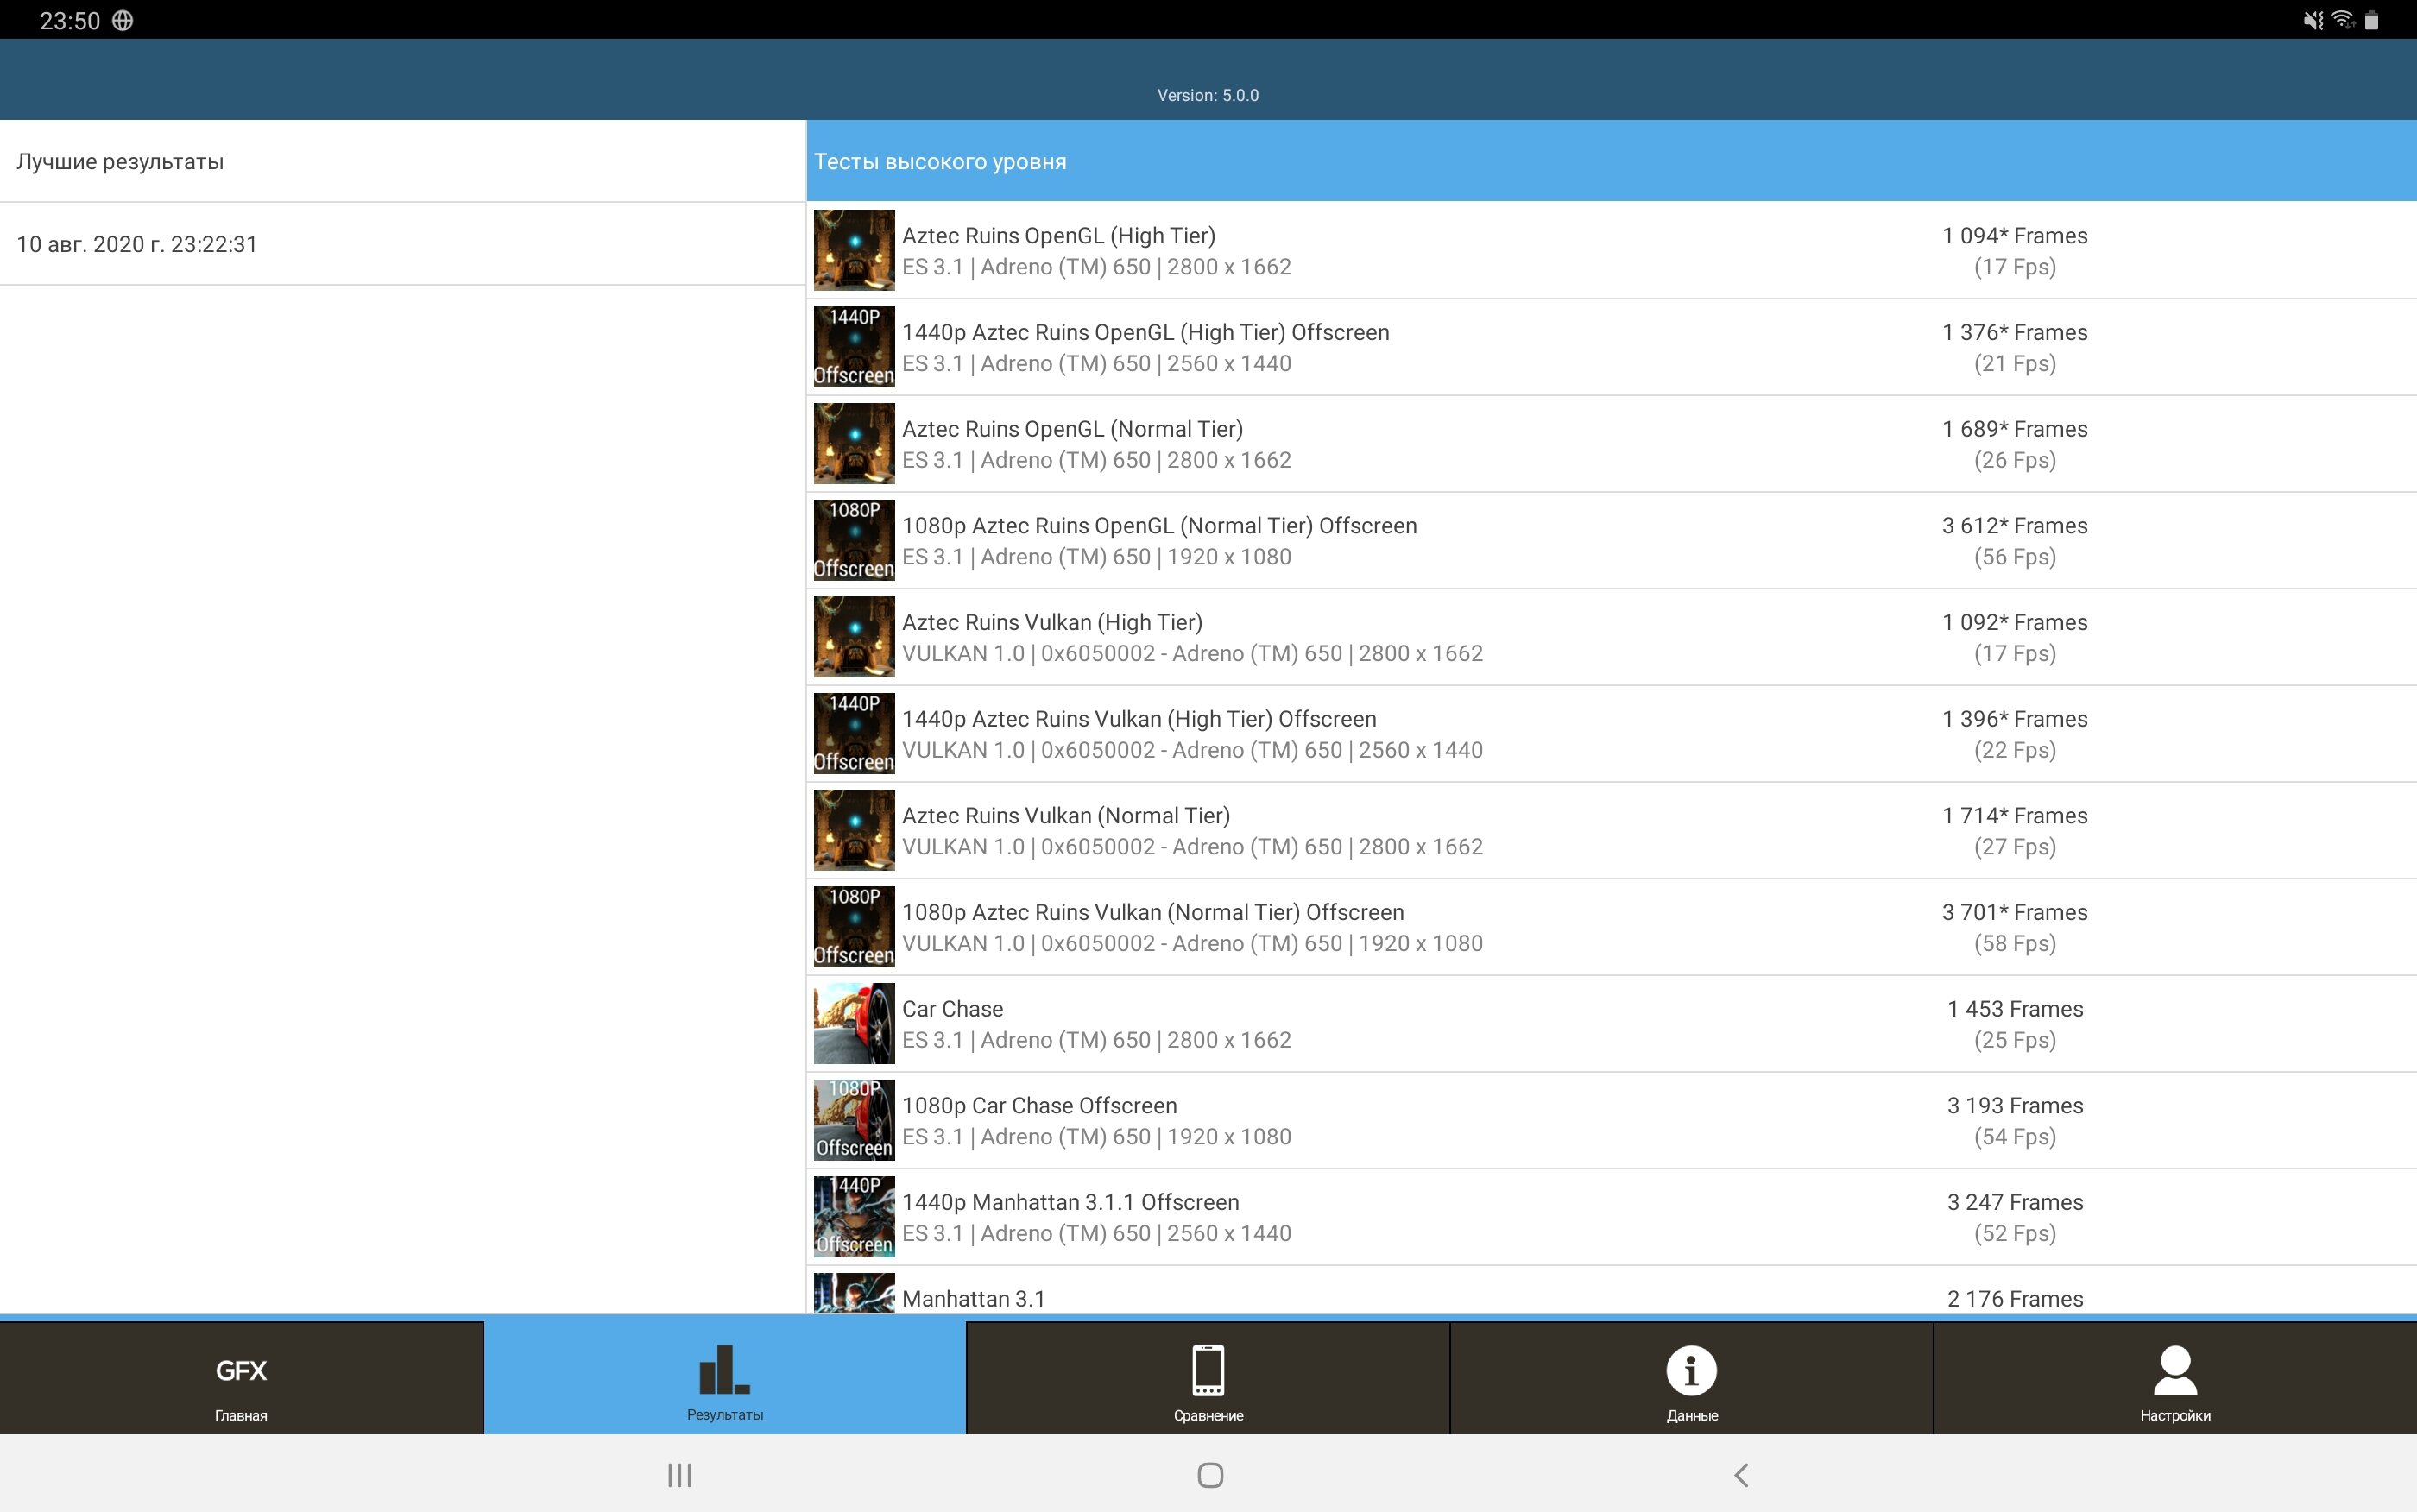Tap the 1 094* Frames result value
2417x1512 pixels.
coord(2015,235)
